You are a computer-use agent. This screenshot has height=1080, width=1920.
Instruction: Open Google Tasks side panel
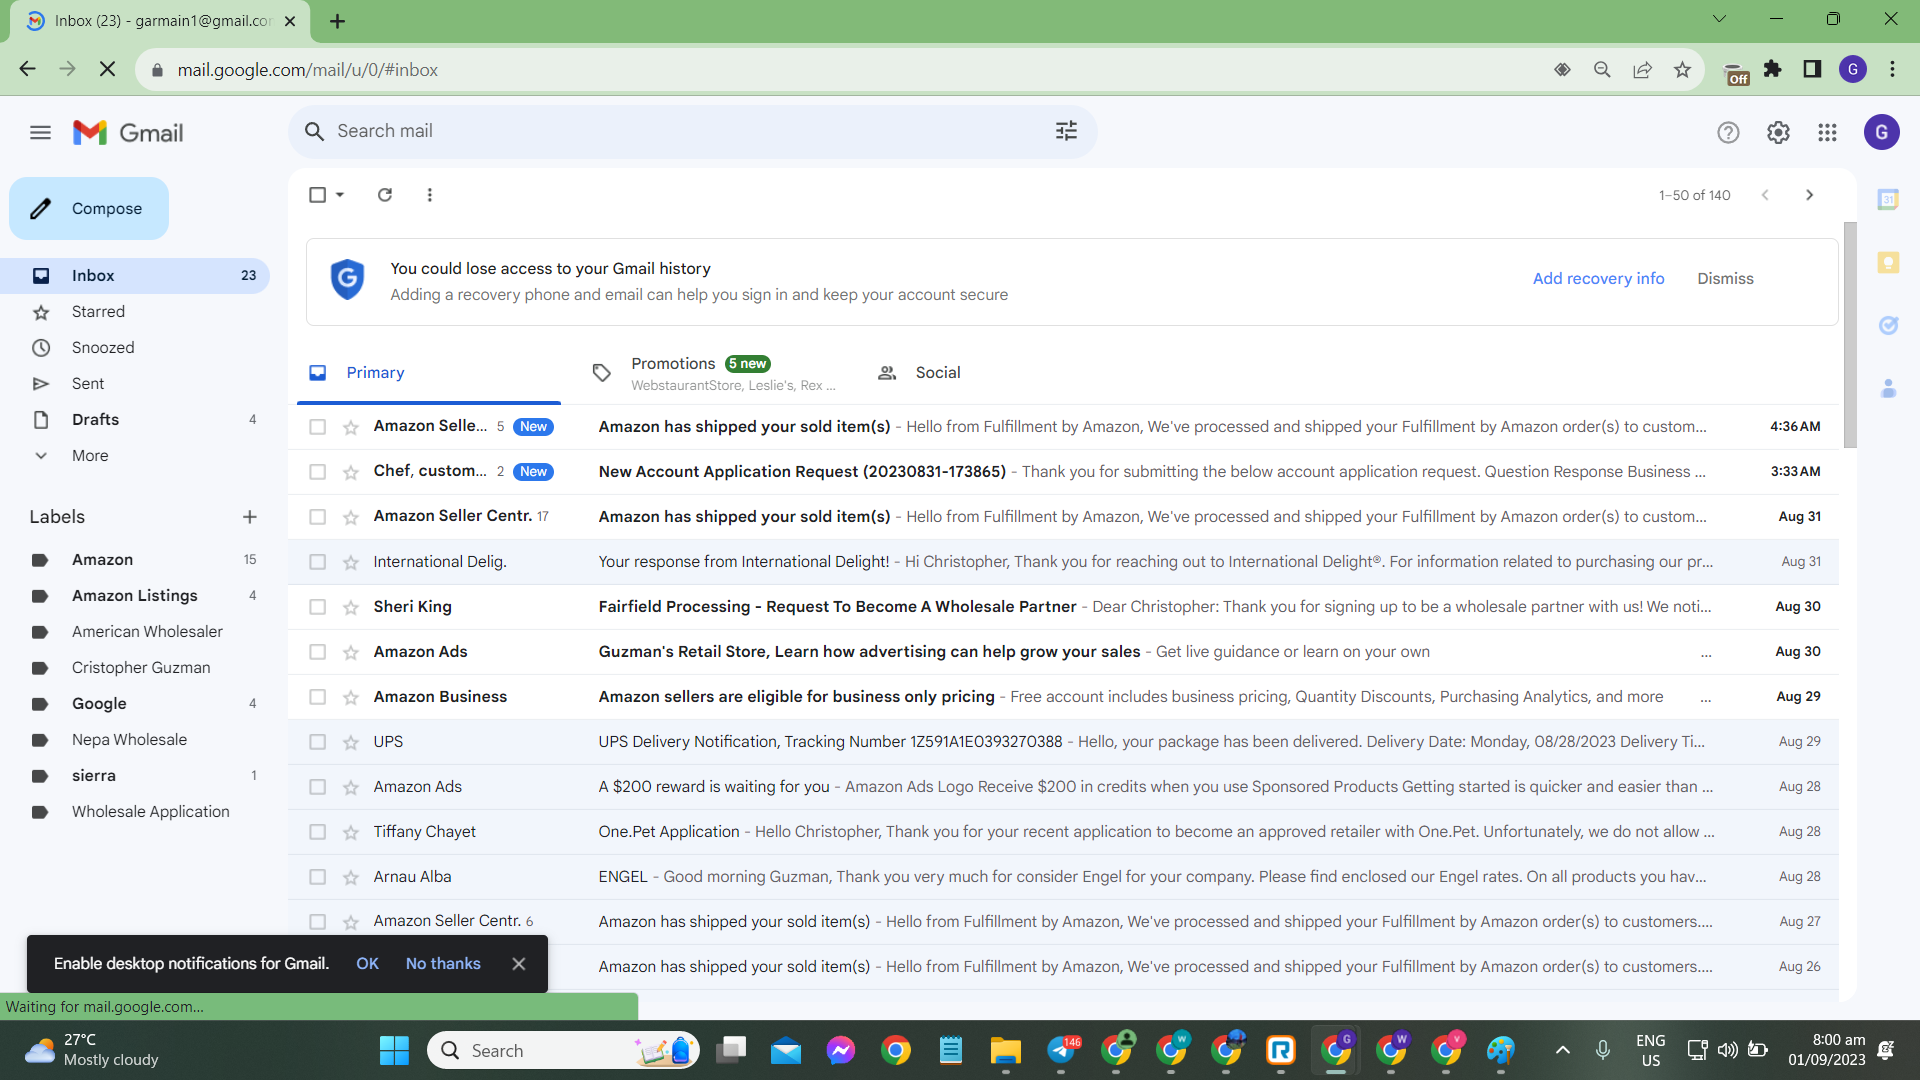click(1888, 325)
